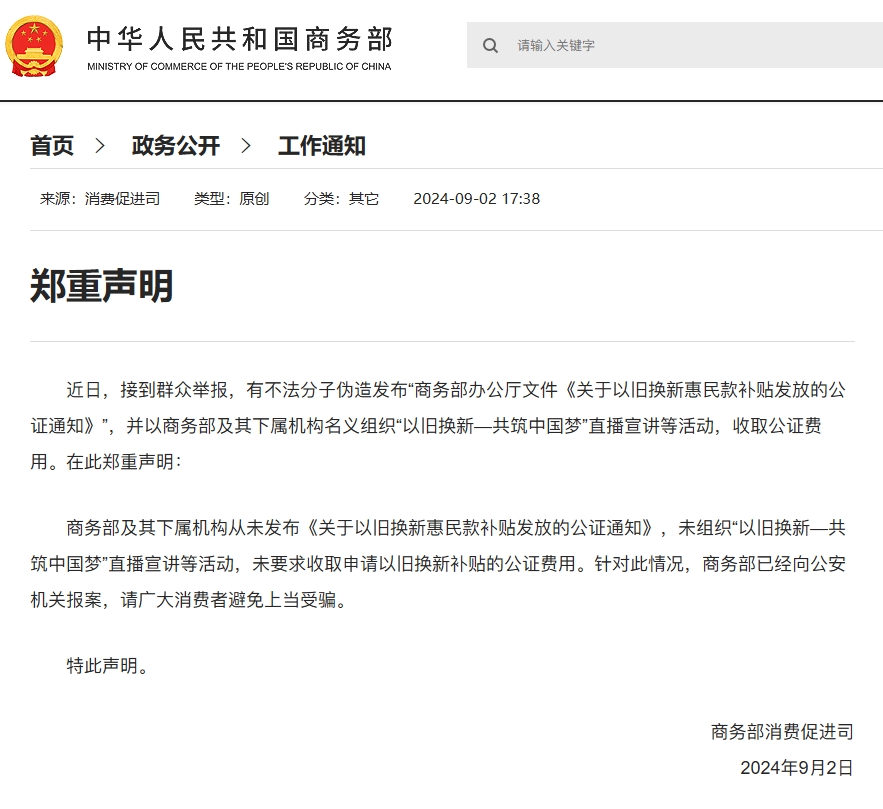Screen dimensions: 883x809
Task: Click the 中华人民共和国商务部 site title
Action: pos(239,37)
